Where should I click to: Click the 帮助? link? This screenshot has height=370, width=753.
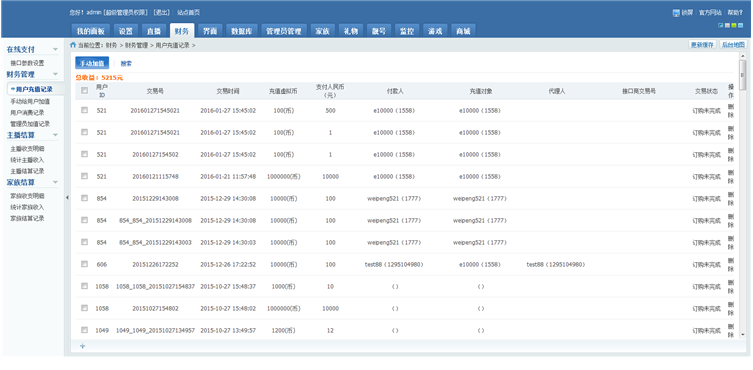click(x=735, y=13)
